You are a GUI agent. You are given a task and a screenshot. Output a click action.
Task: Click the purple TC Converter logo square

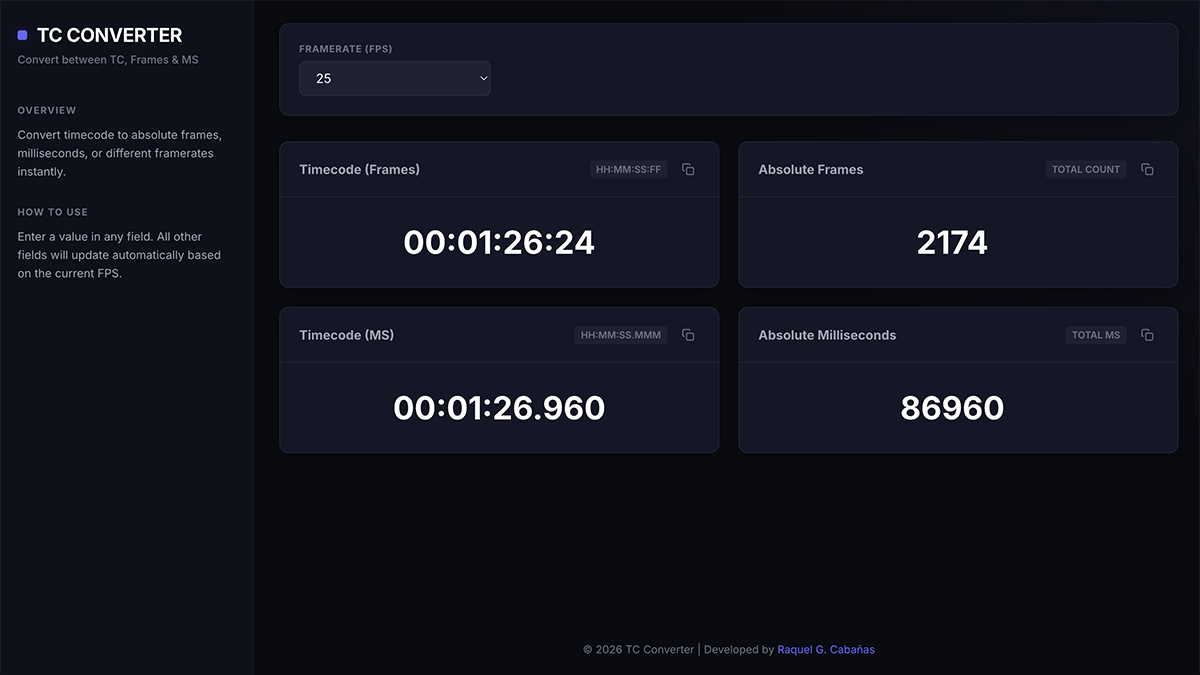point(22,35)
